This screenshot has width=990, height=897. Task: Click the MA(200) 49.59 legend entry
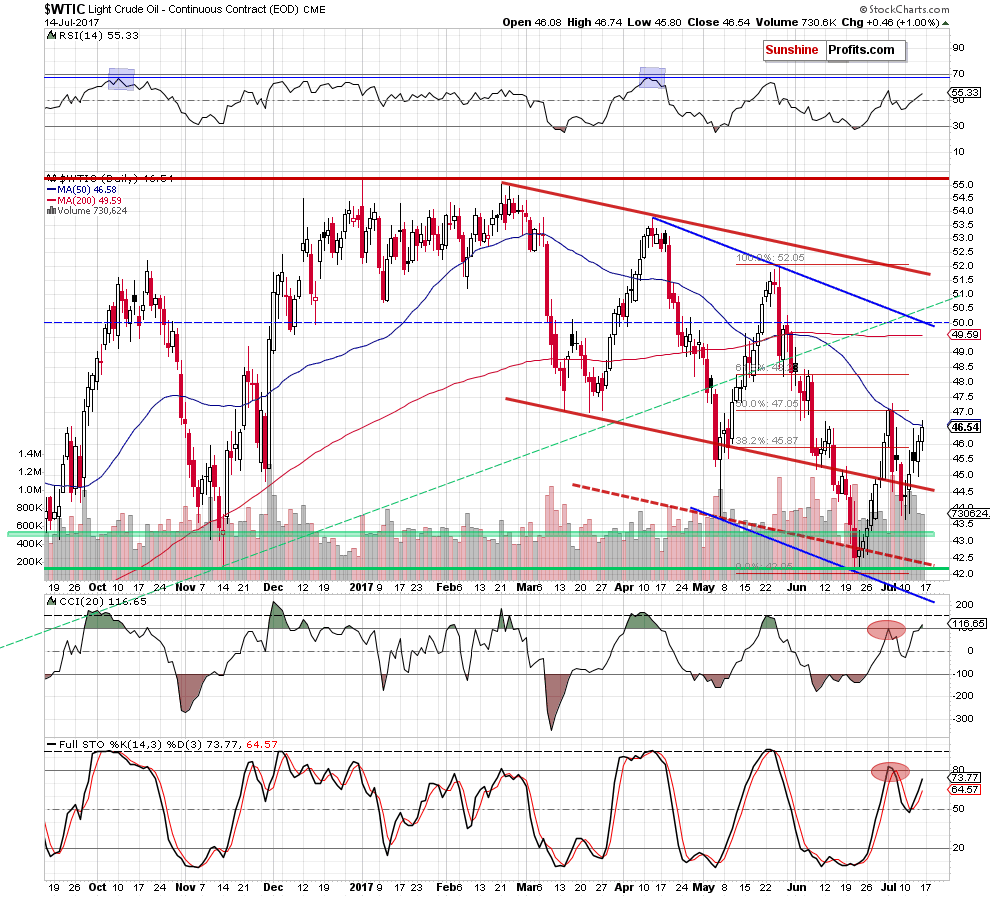pyautogui.click(x=89, y=201)
